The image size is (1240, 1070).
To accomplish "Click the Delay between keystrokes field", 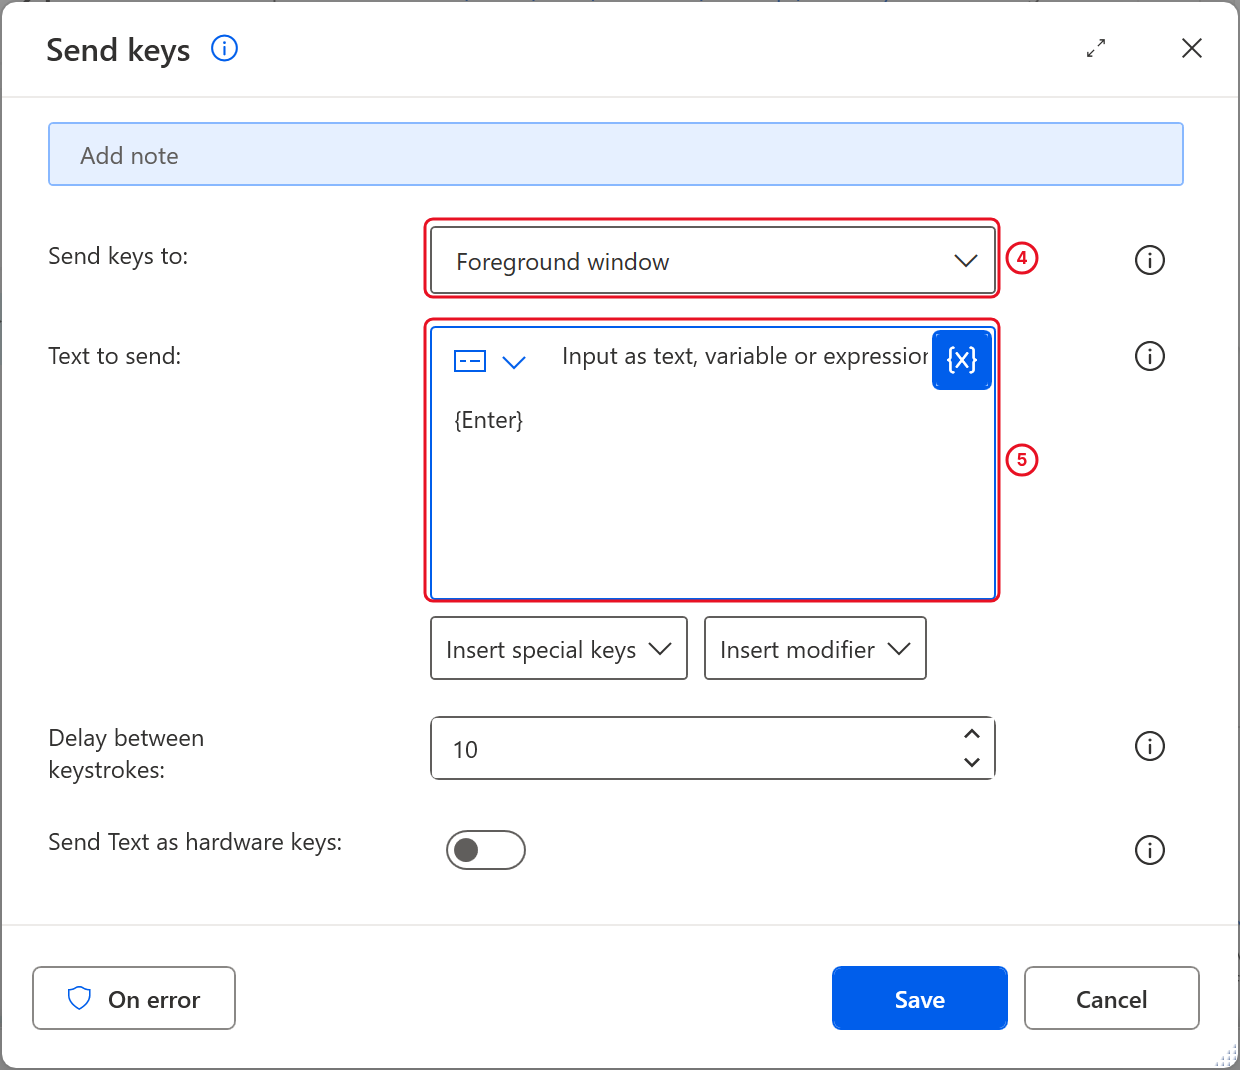I will 712,749.
